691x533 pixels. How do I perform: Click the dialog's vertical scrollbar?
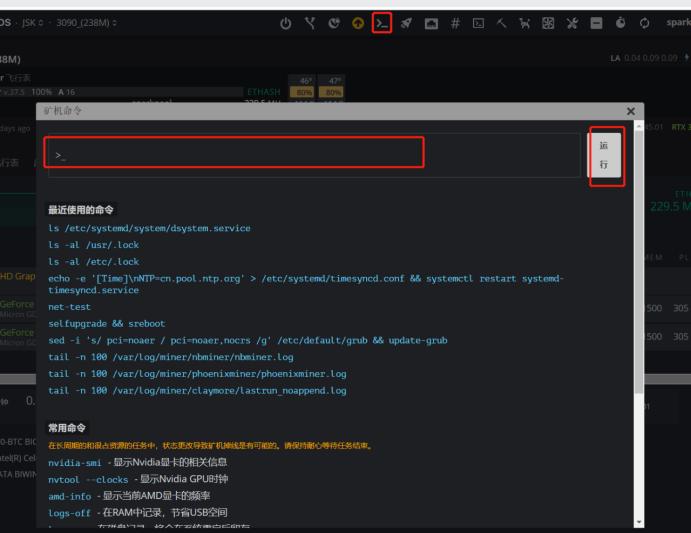(x=638, y=260)
